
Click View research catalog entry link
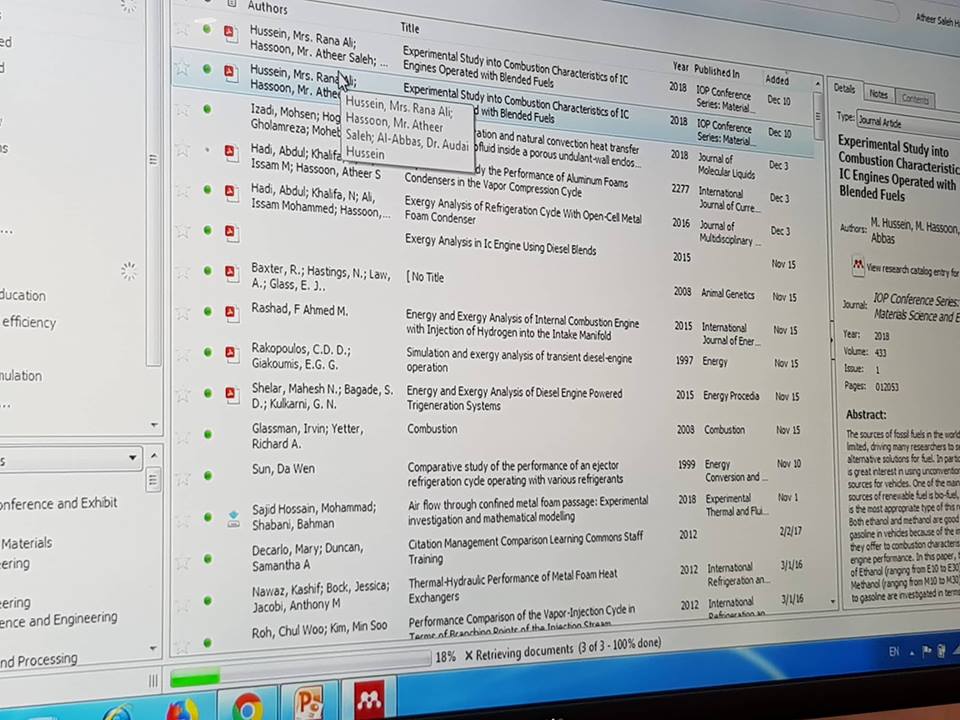pyautogui.click(x=912, y=270)
